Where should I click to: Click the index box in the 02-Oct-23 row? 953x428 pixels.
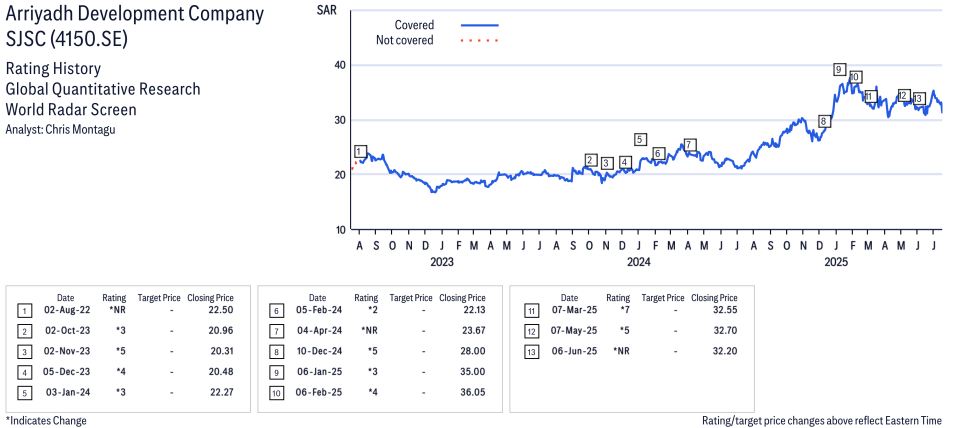[x=24, y=332]
